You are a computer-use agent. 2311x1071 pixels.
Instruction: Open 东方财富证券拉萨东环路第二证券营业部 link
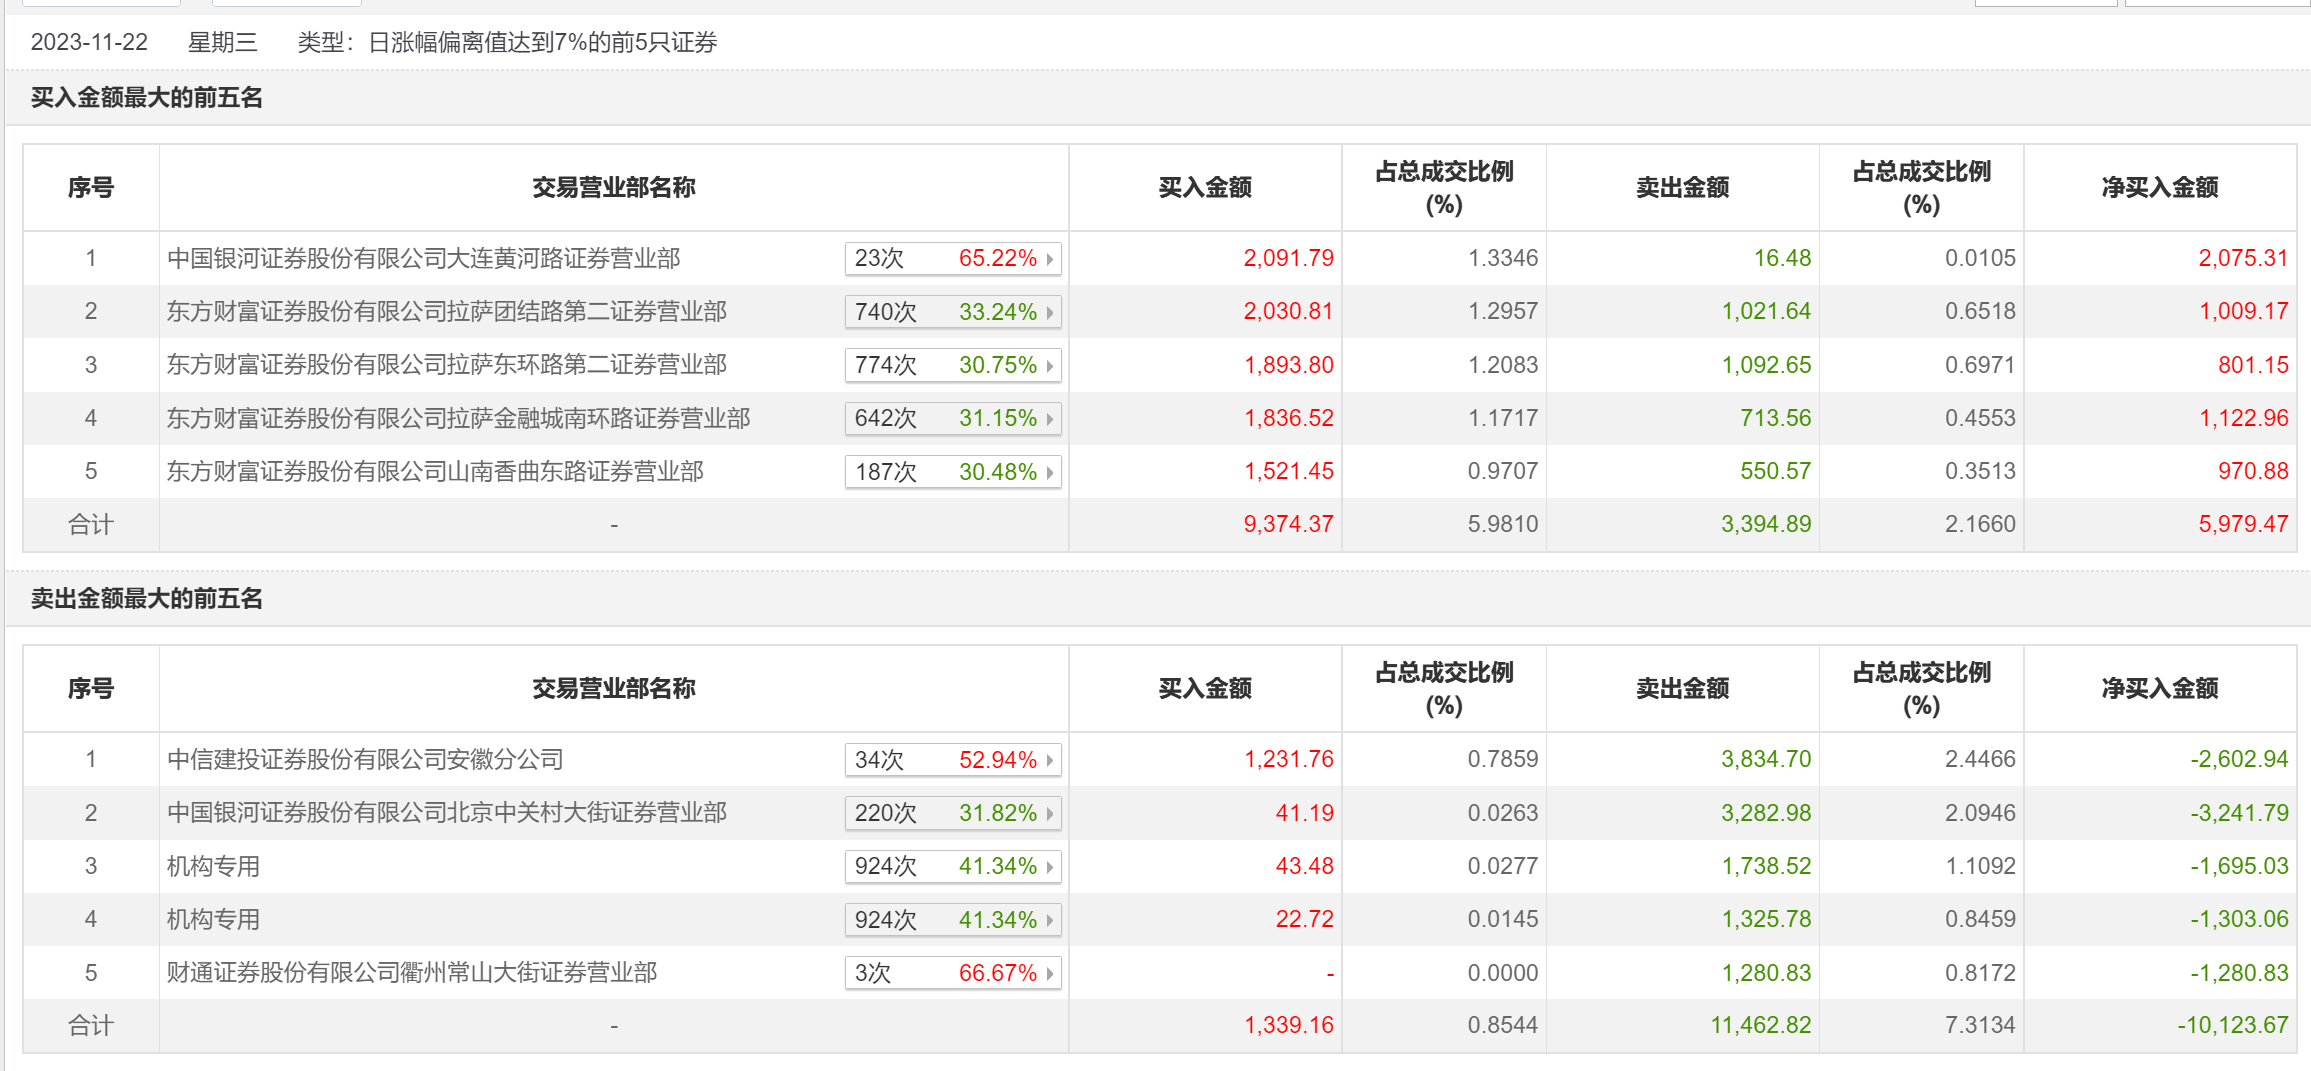point(446,365)
